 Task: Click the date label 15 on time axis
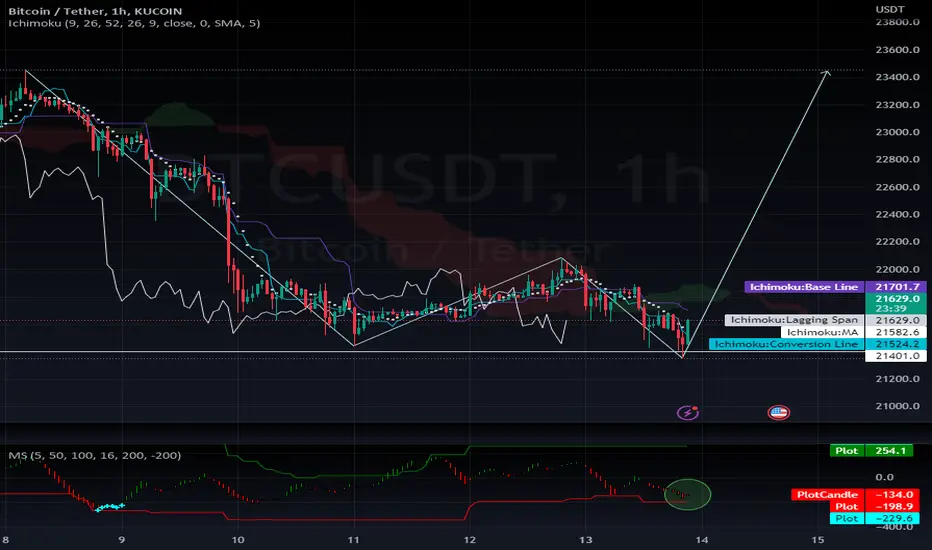pyautogui.click(x=818, y=540)
